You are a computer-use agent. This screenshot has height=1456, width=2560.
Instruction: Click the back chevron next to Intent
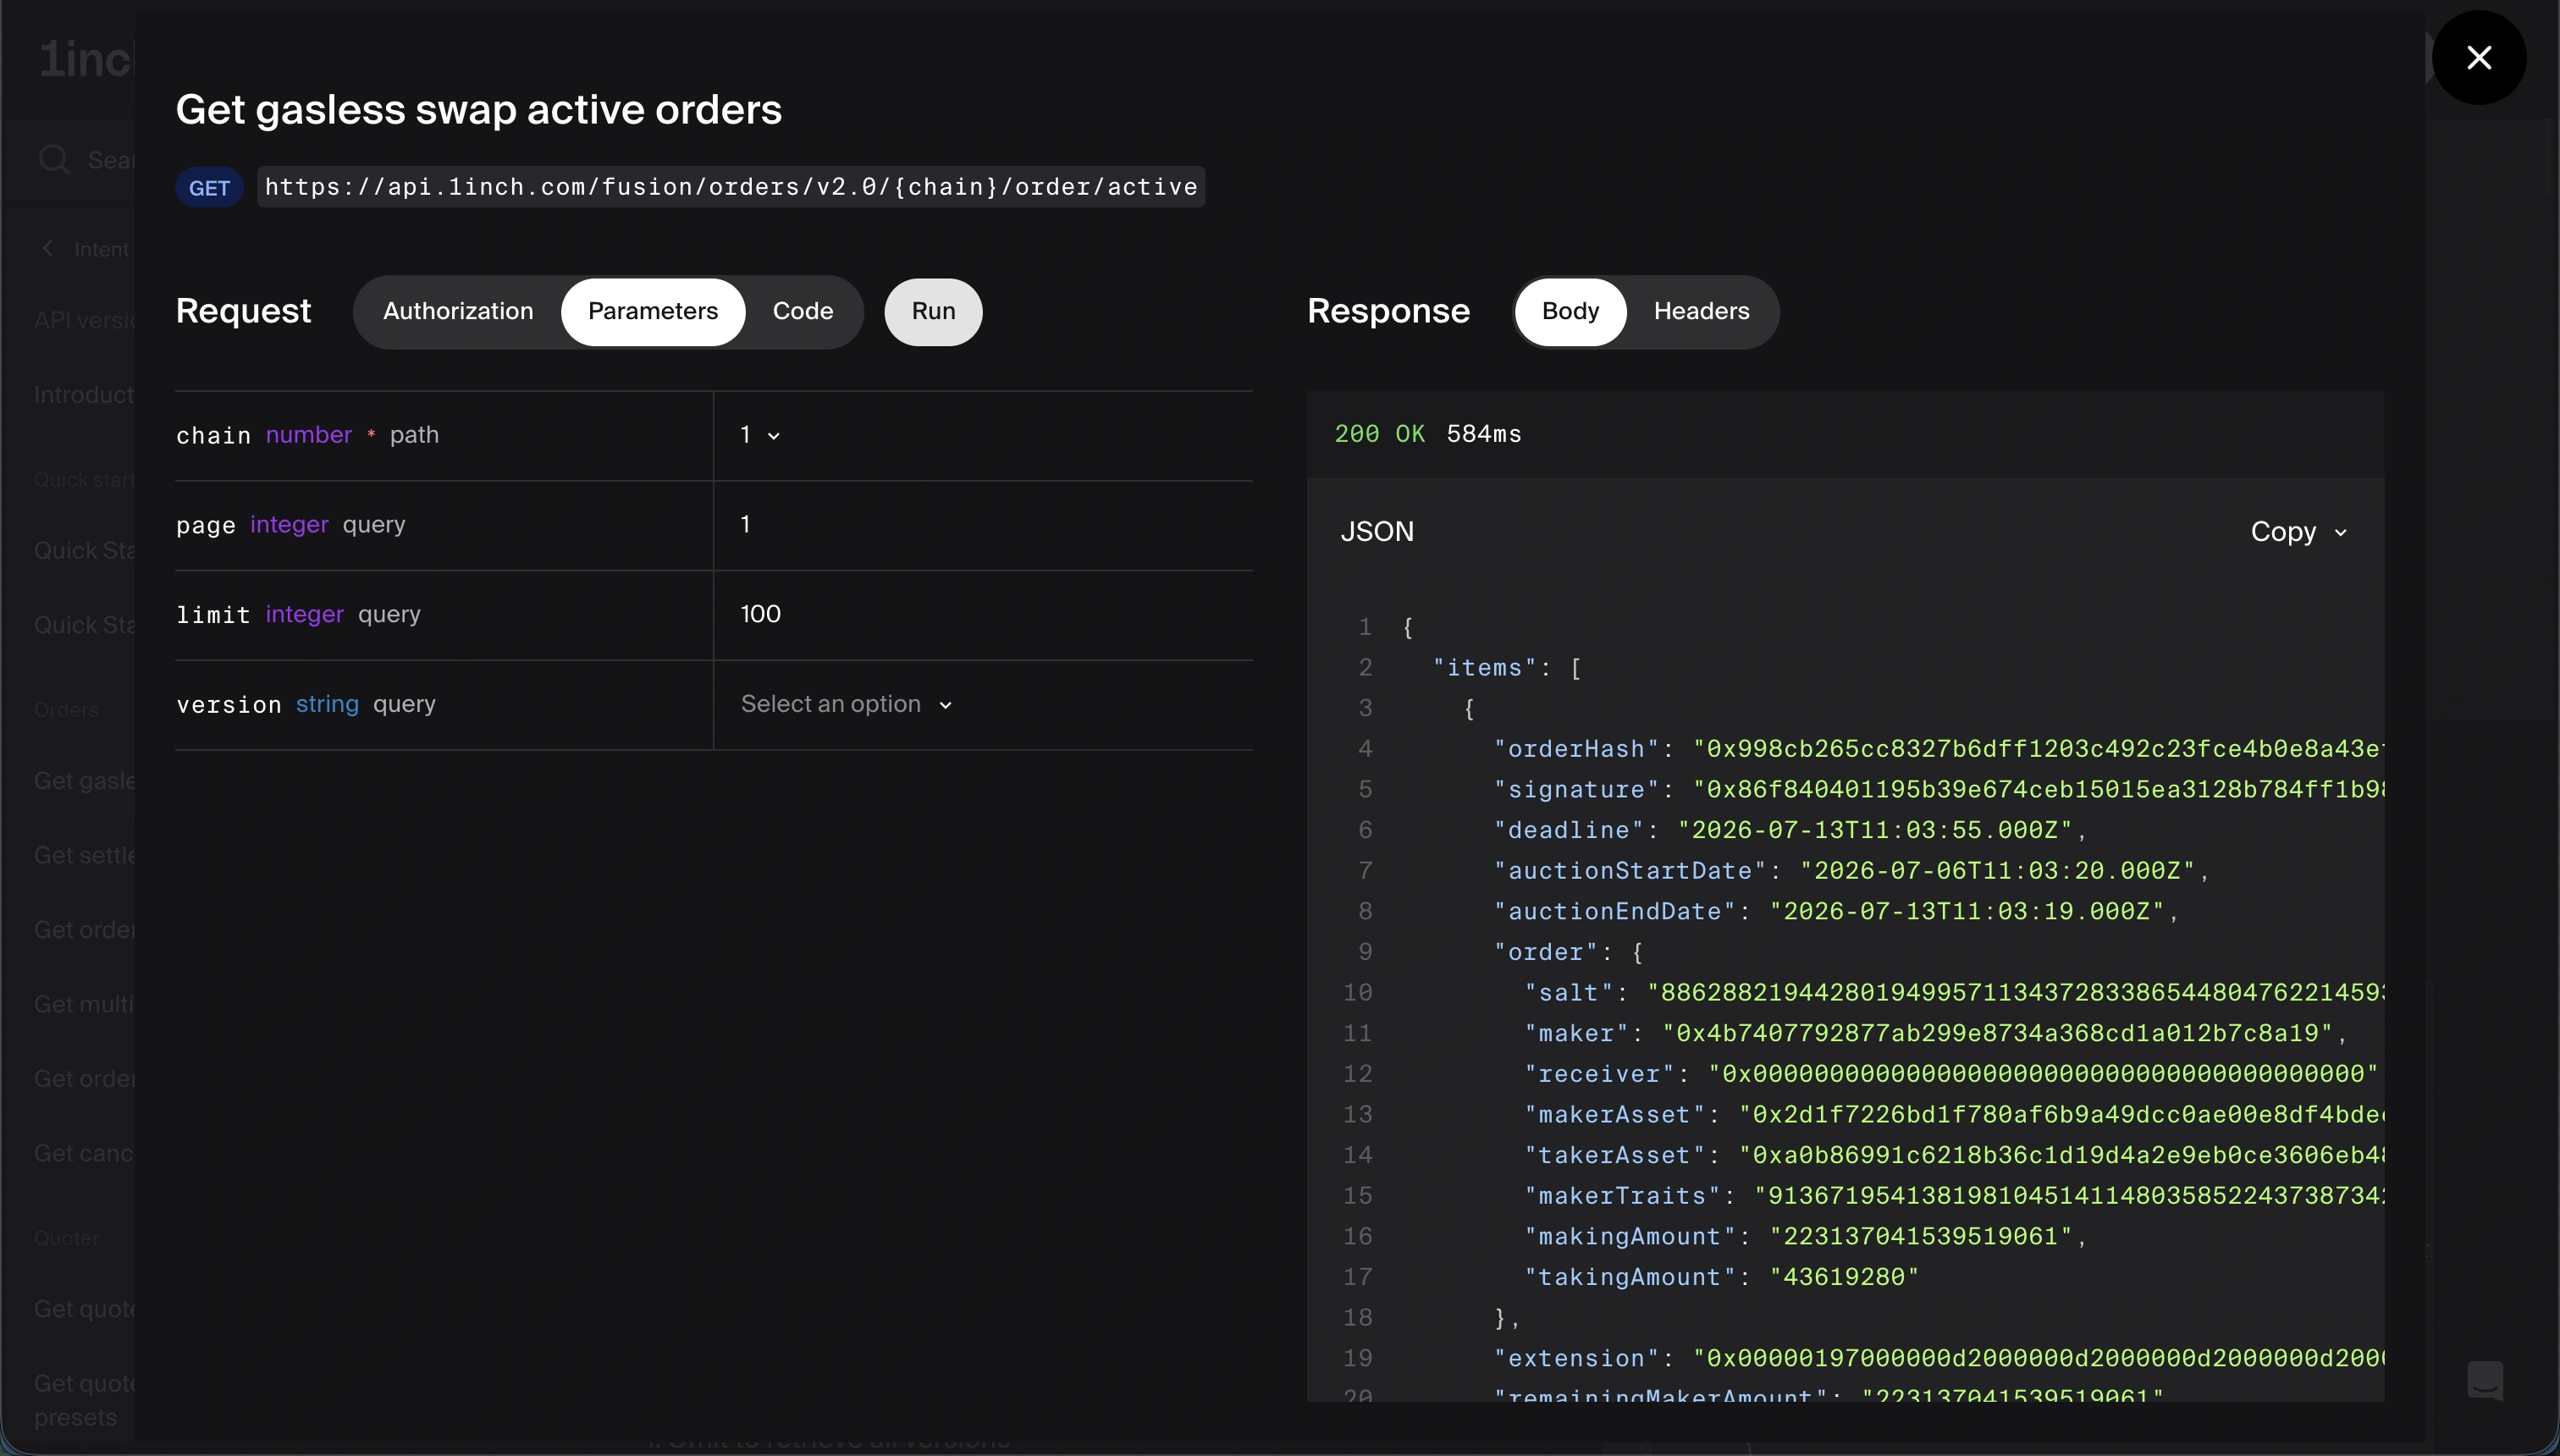[47, 248]
